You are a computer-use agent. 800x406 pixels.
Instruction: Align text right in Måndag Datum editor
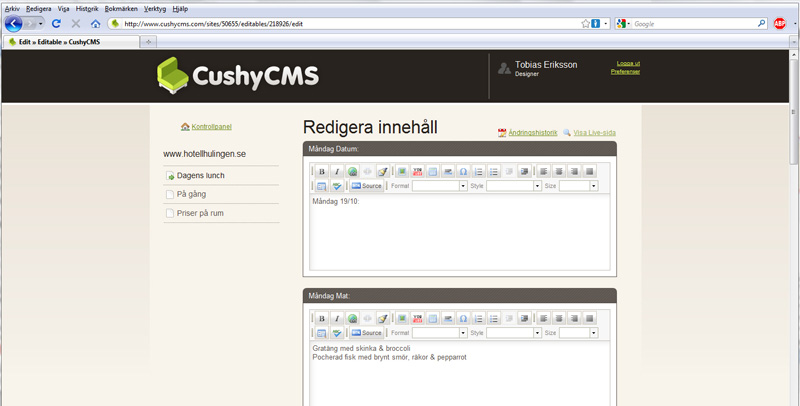(574, 171)
